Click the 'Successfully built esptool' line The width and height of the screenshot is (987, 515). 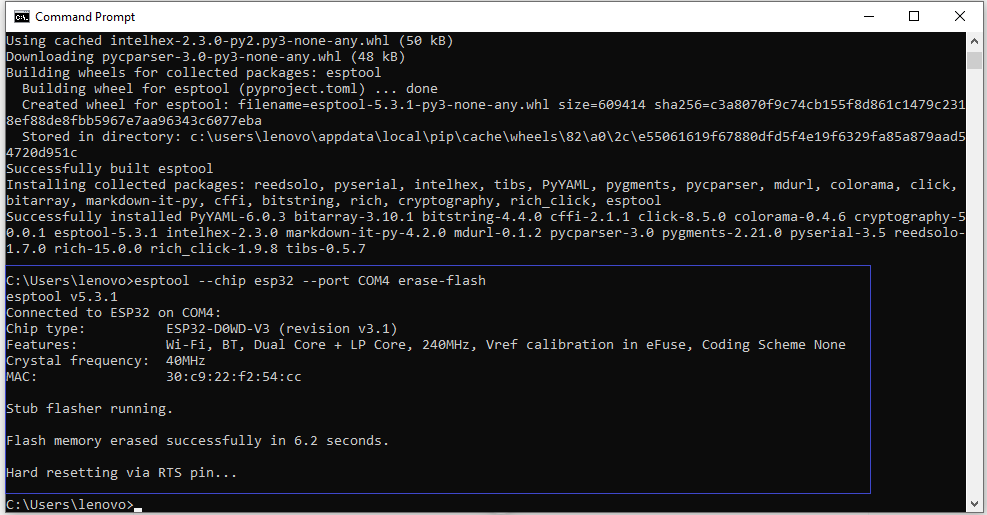click(110, 169)
